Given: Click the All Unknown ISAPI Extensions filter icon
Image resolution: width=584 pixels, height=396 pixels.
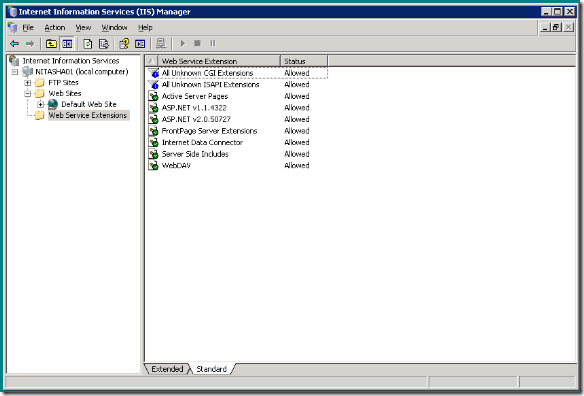Looking at the screenshot, I should click(153, 85).
